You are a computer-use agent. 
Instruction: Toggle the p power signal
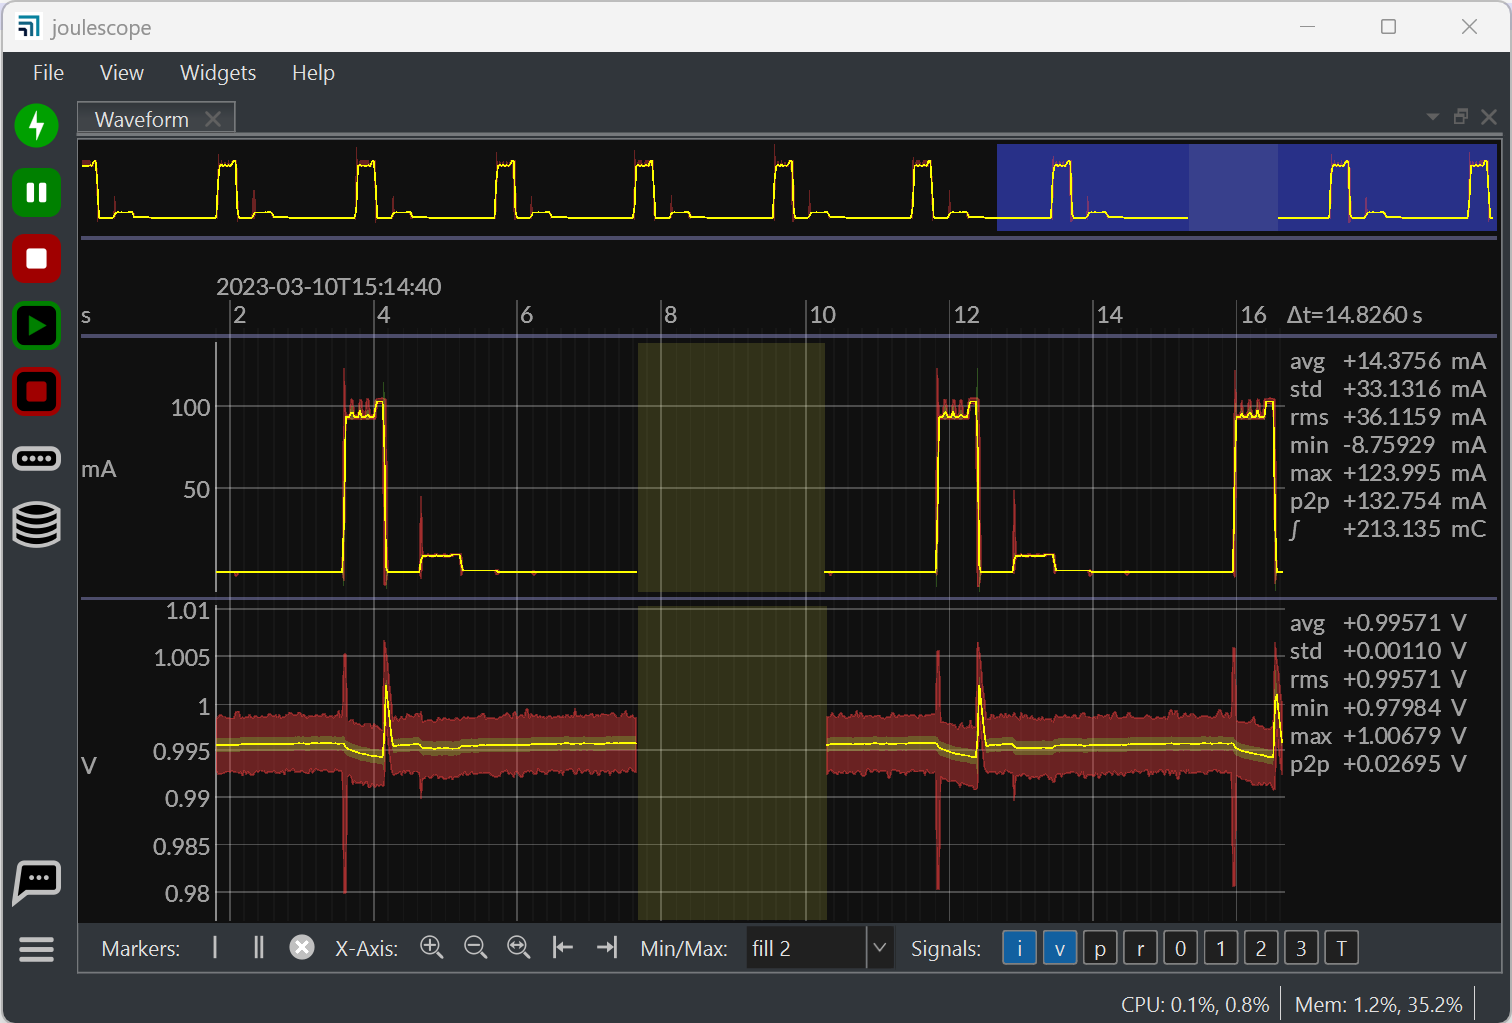(1099, 947)
